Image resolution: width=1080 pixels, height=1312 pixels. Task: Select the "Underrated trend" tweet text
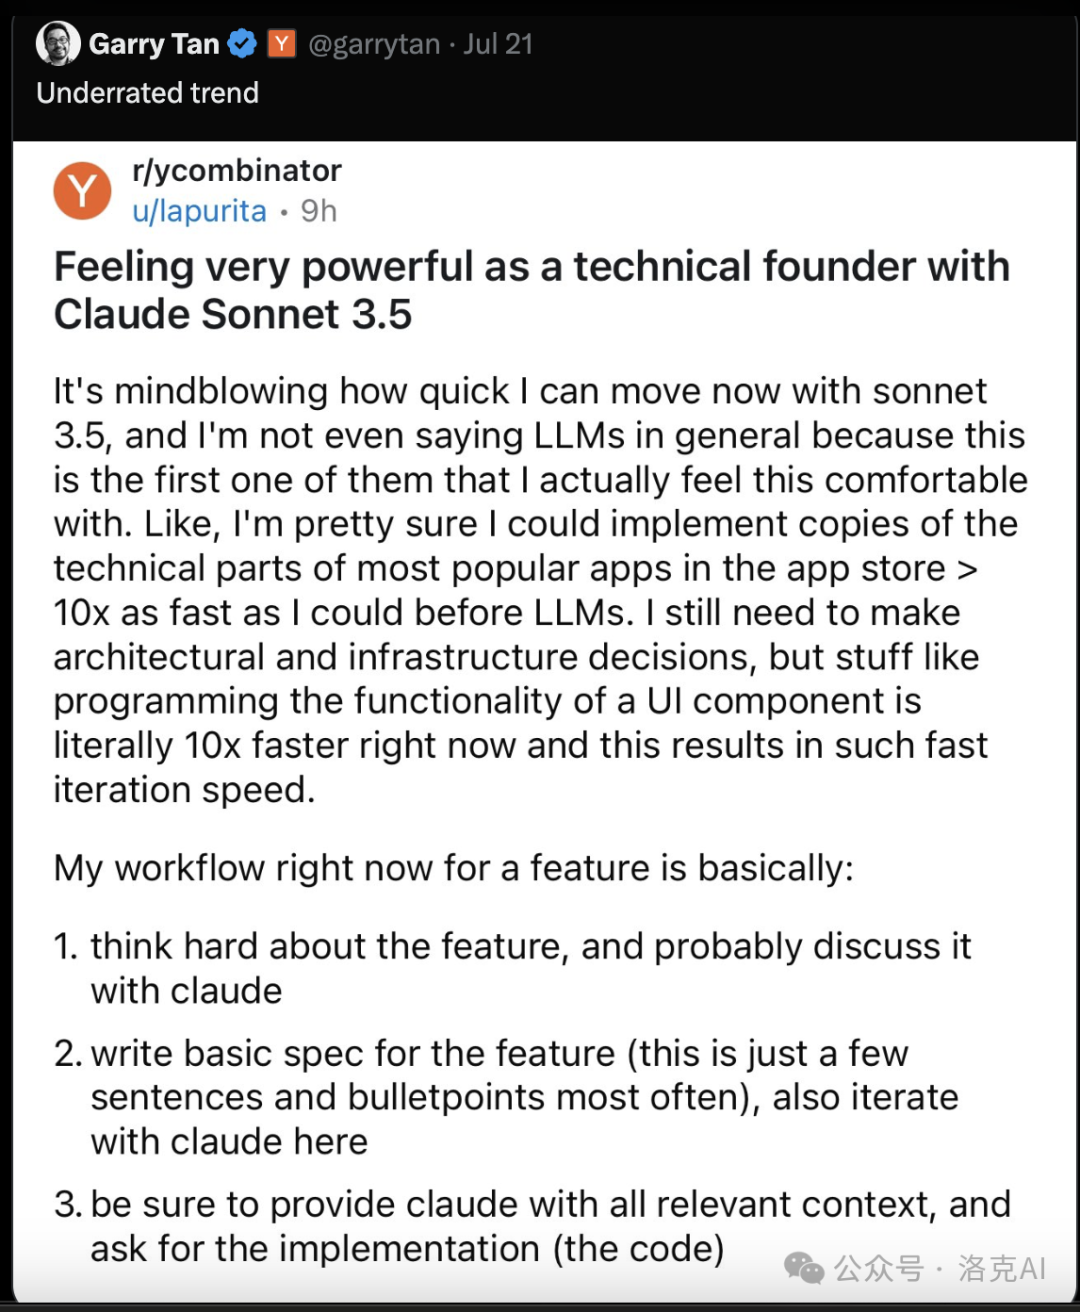tap(148, 93)
